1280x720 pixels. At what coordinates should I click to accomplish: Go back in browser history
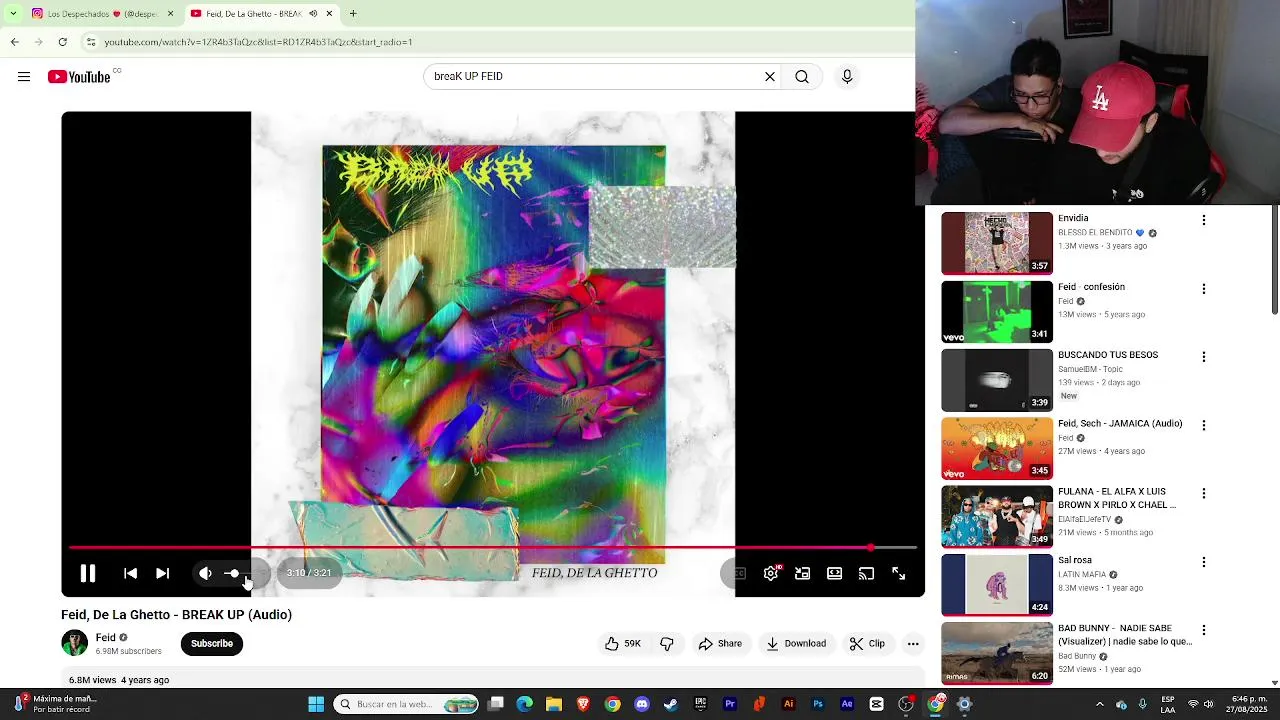click(14, 42)
